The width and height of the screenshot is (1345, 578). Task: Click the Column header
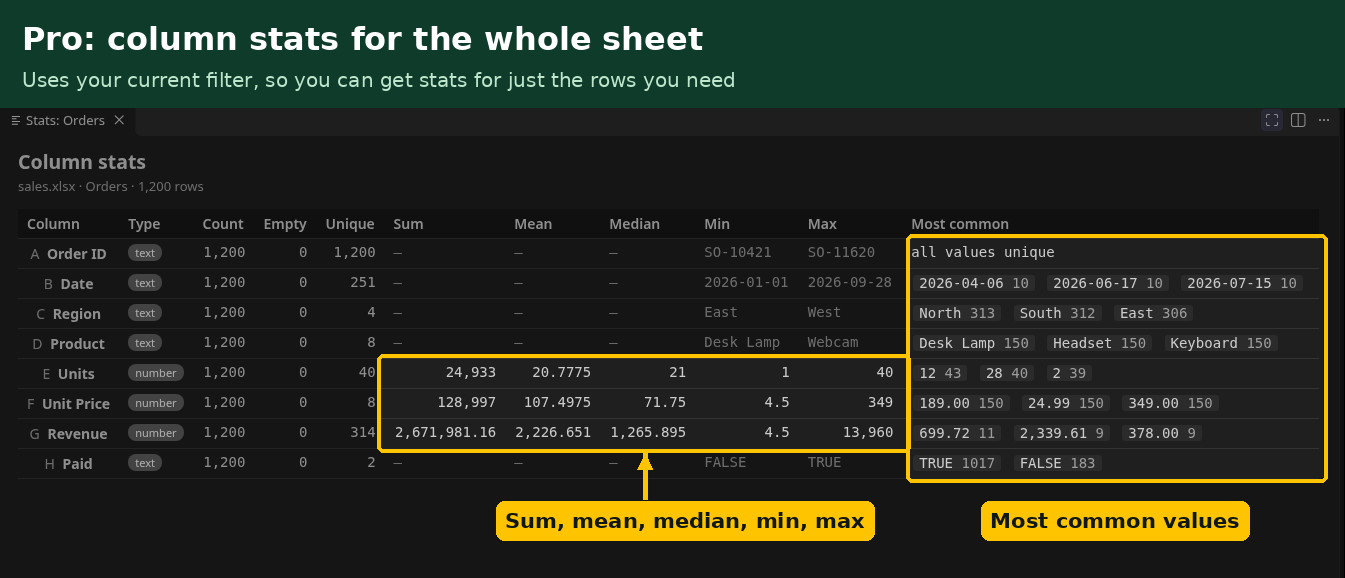(x=53, y=224)
